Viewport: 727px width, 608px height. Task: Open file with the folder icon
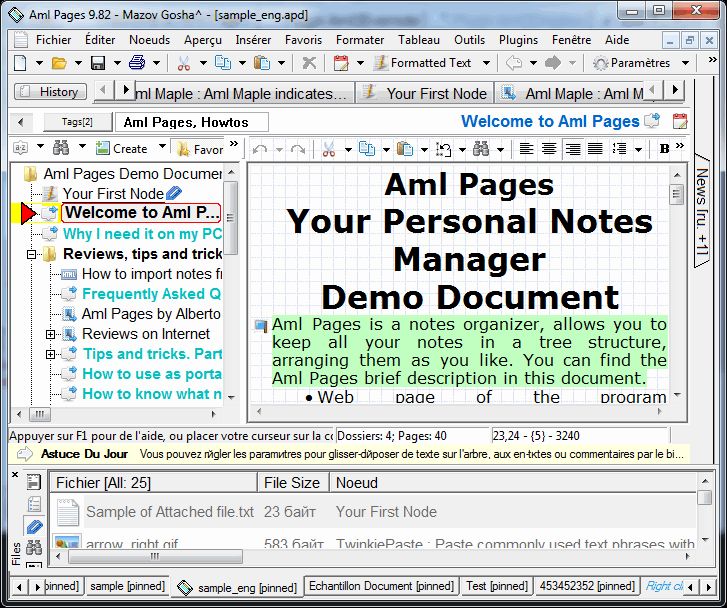tap(59, 63)
